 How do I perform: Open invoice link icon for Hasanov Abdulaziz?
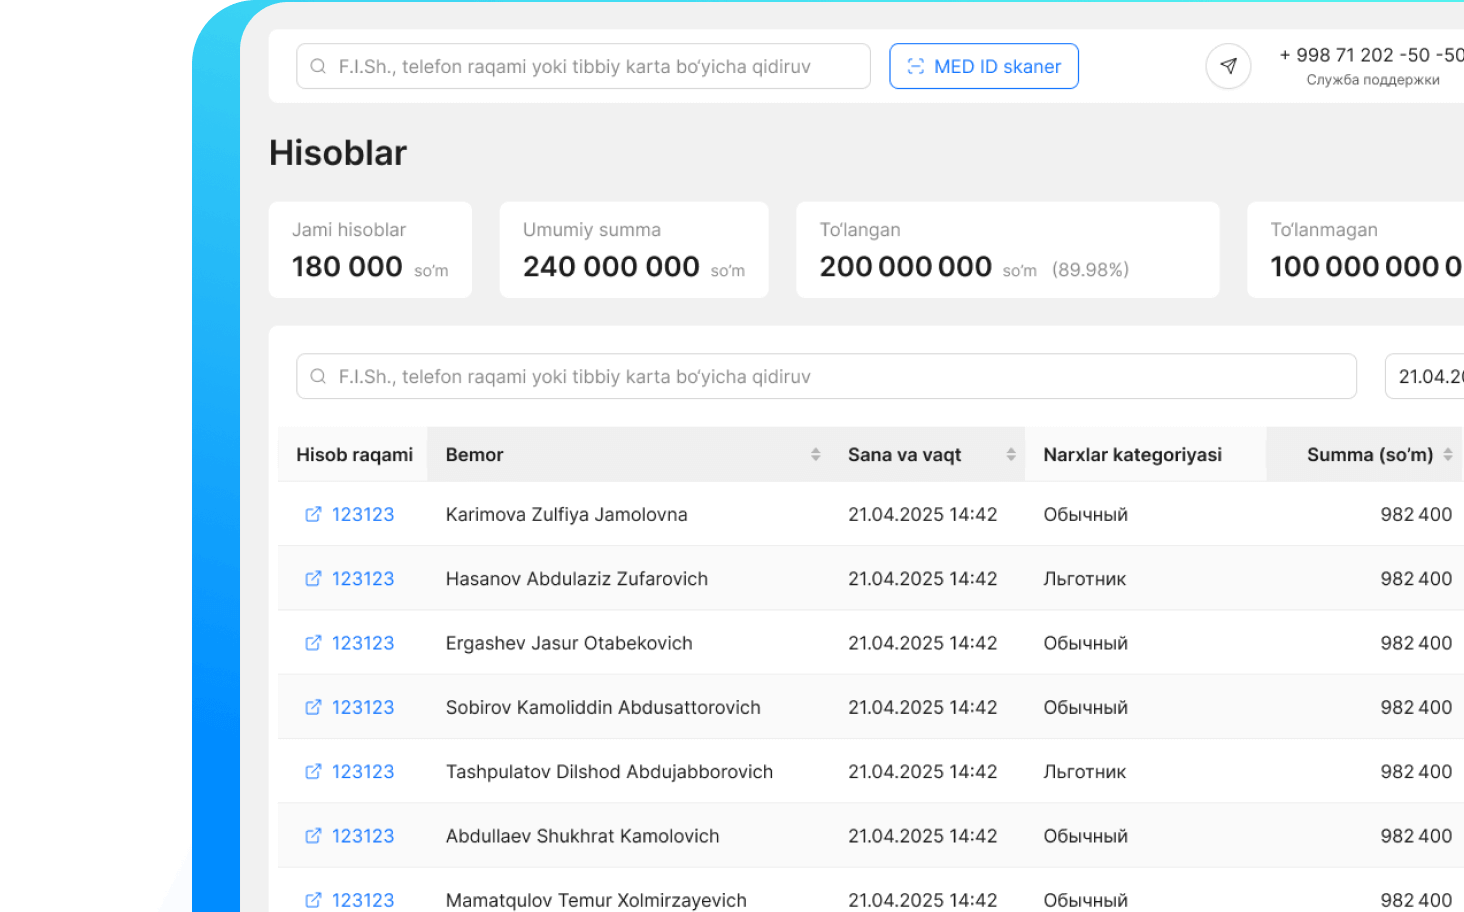tap(313, 579)
